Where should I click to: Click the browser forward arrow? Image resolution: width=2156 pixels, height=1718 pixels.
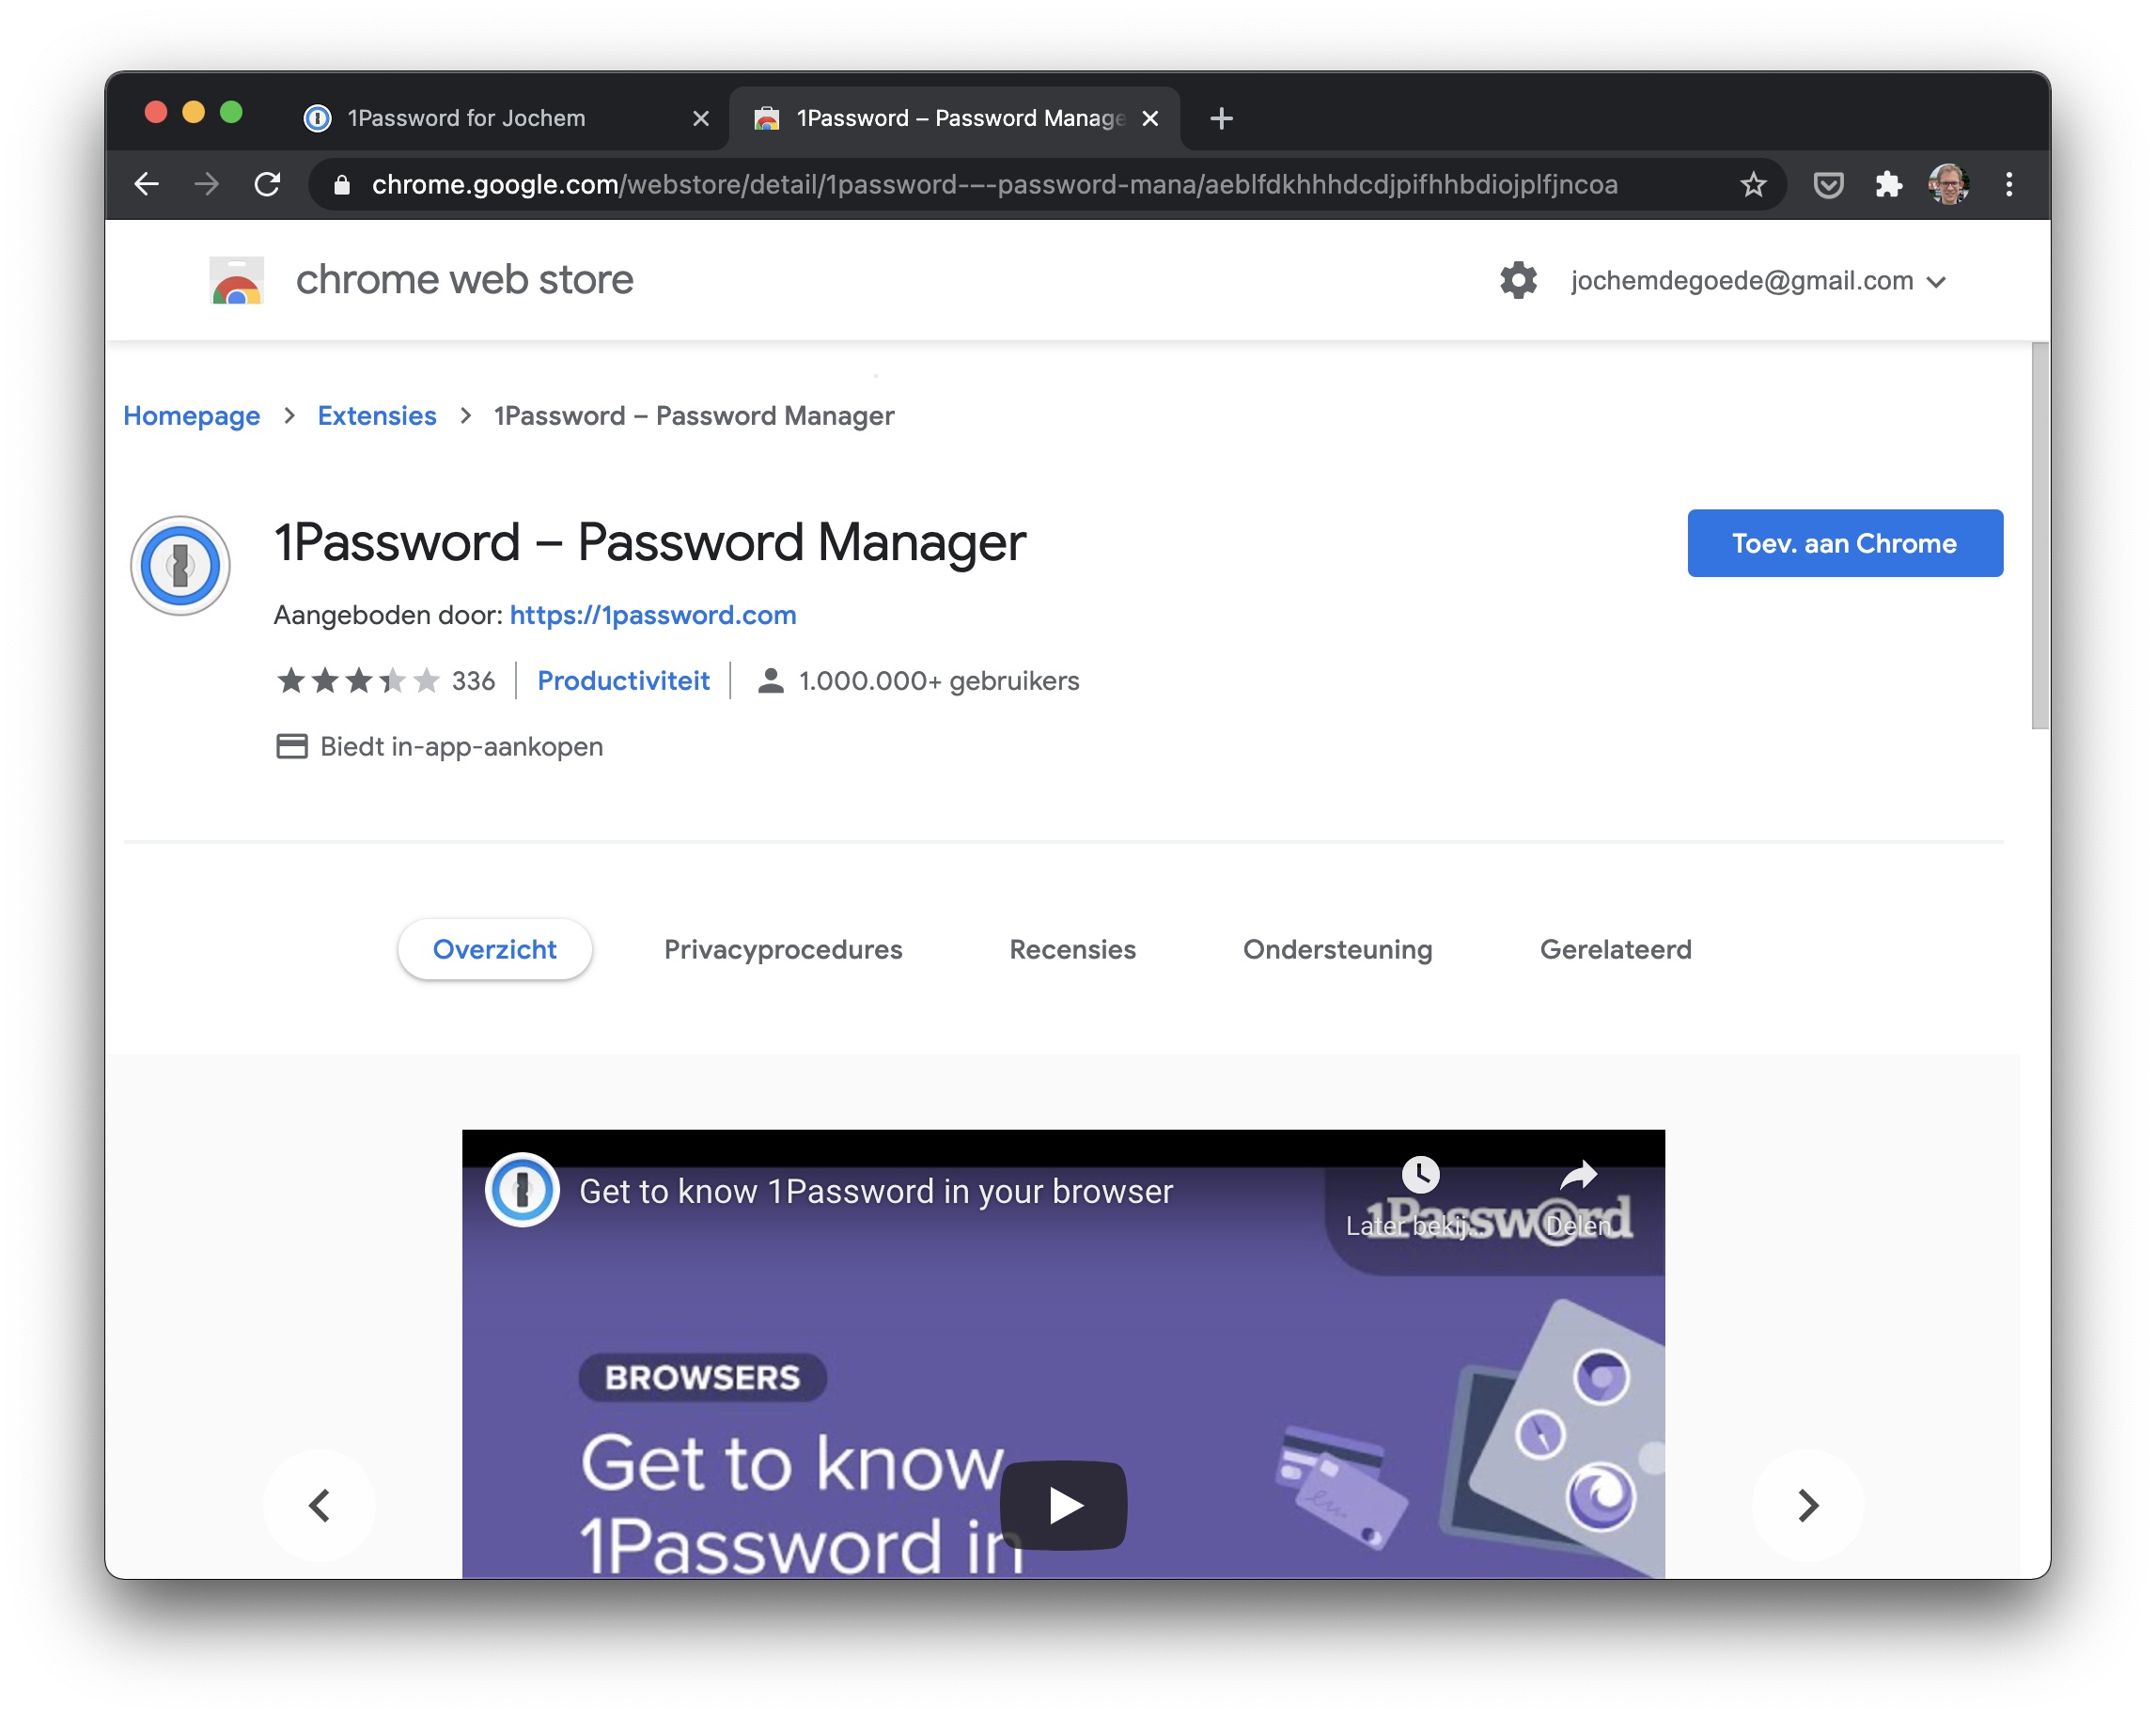pos(207,184)
